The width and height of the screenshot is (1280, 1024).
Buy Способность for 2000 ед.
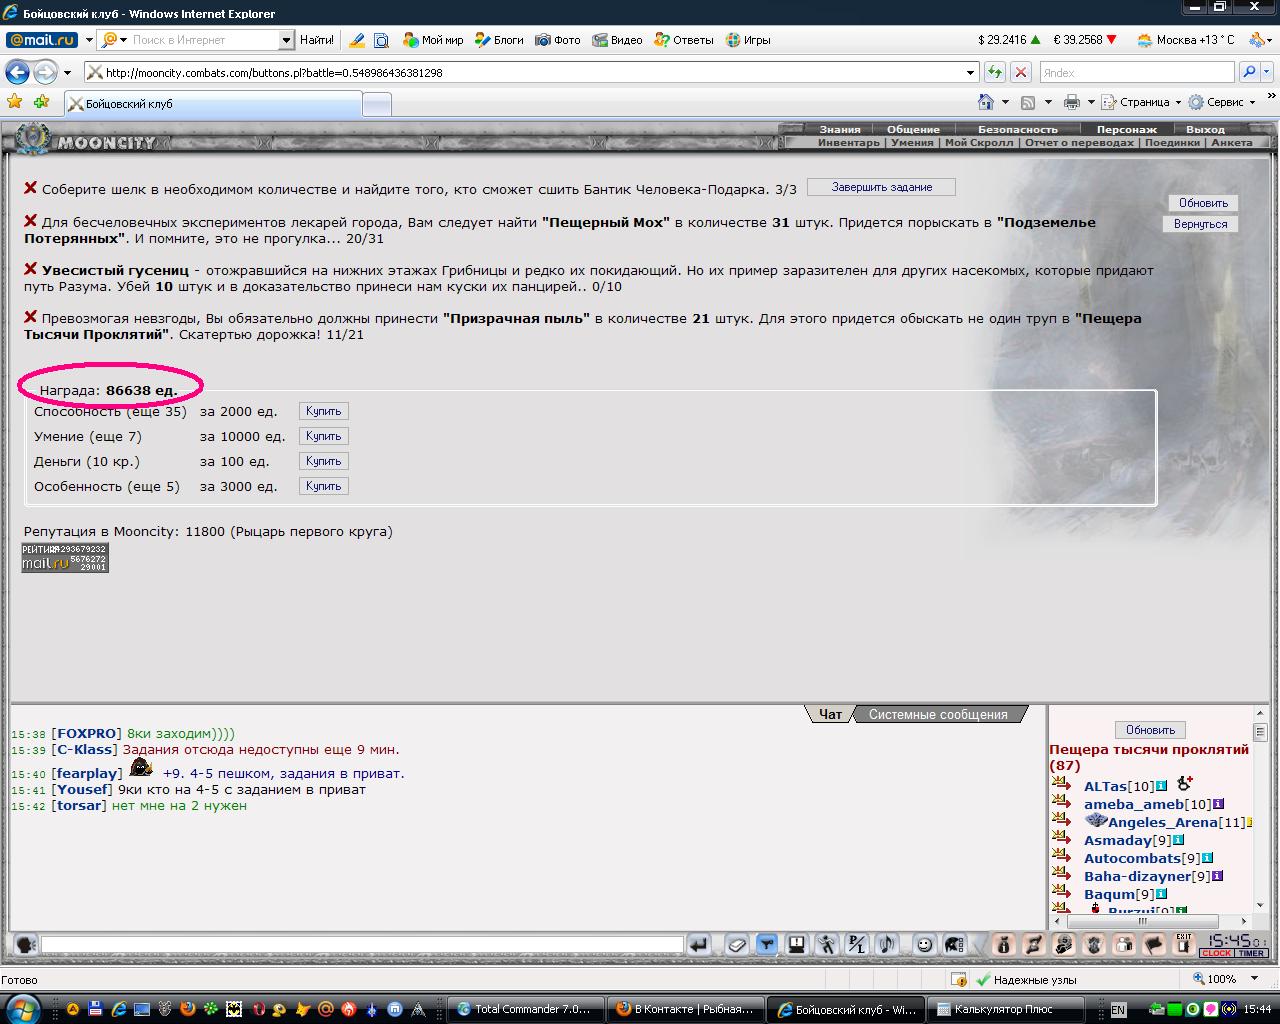pos(323,411)
